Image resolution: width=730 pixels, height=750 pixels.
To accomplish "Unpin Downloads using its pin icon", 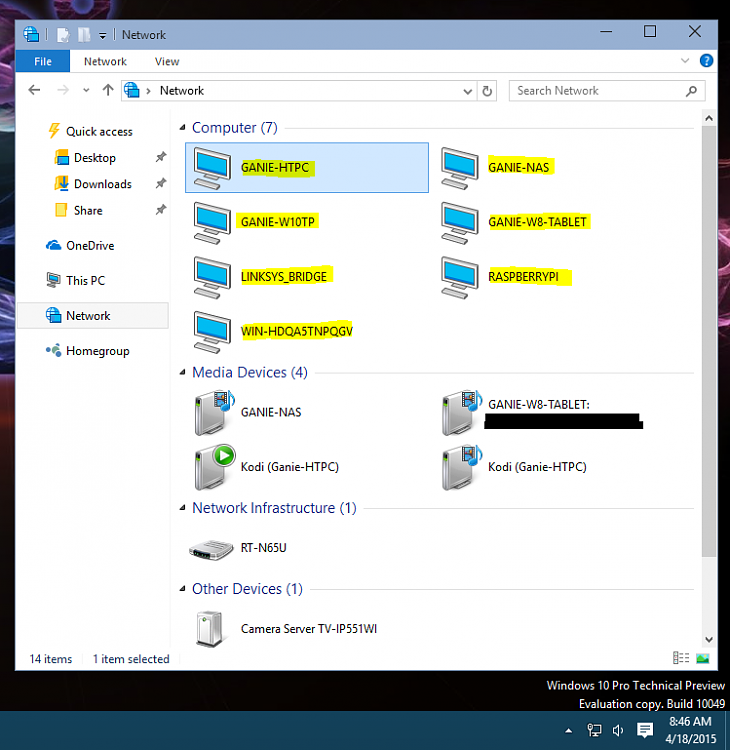I will click(x=161, y=184).
